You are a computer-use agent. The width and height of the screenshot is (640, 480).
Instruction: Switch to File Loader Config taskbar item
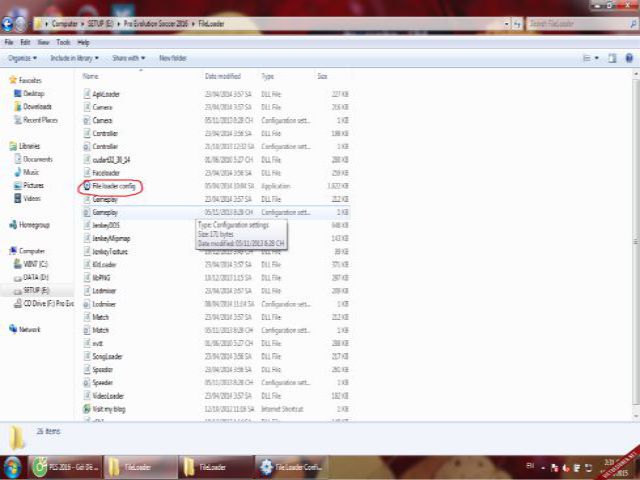291,468
